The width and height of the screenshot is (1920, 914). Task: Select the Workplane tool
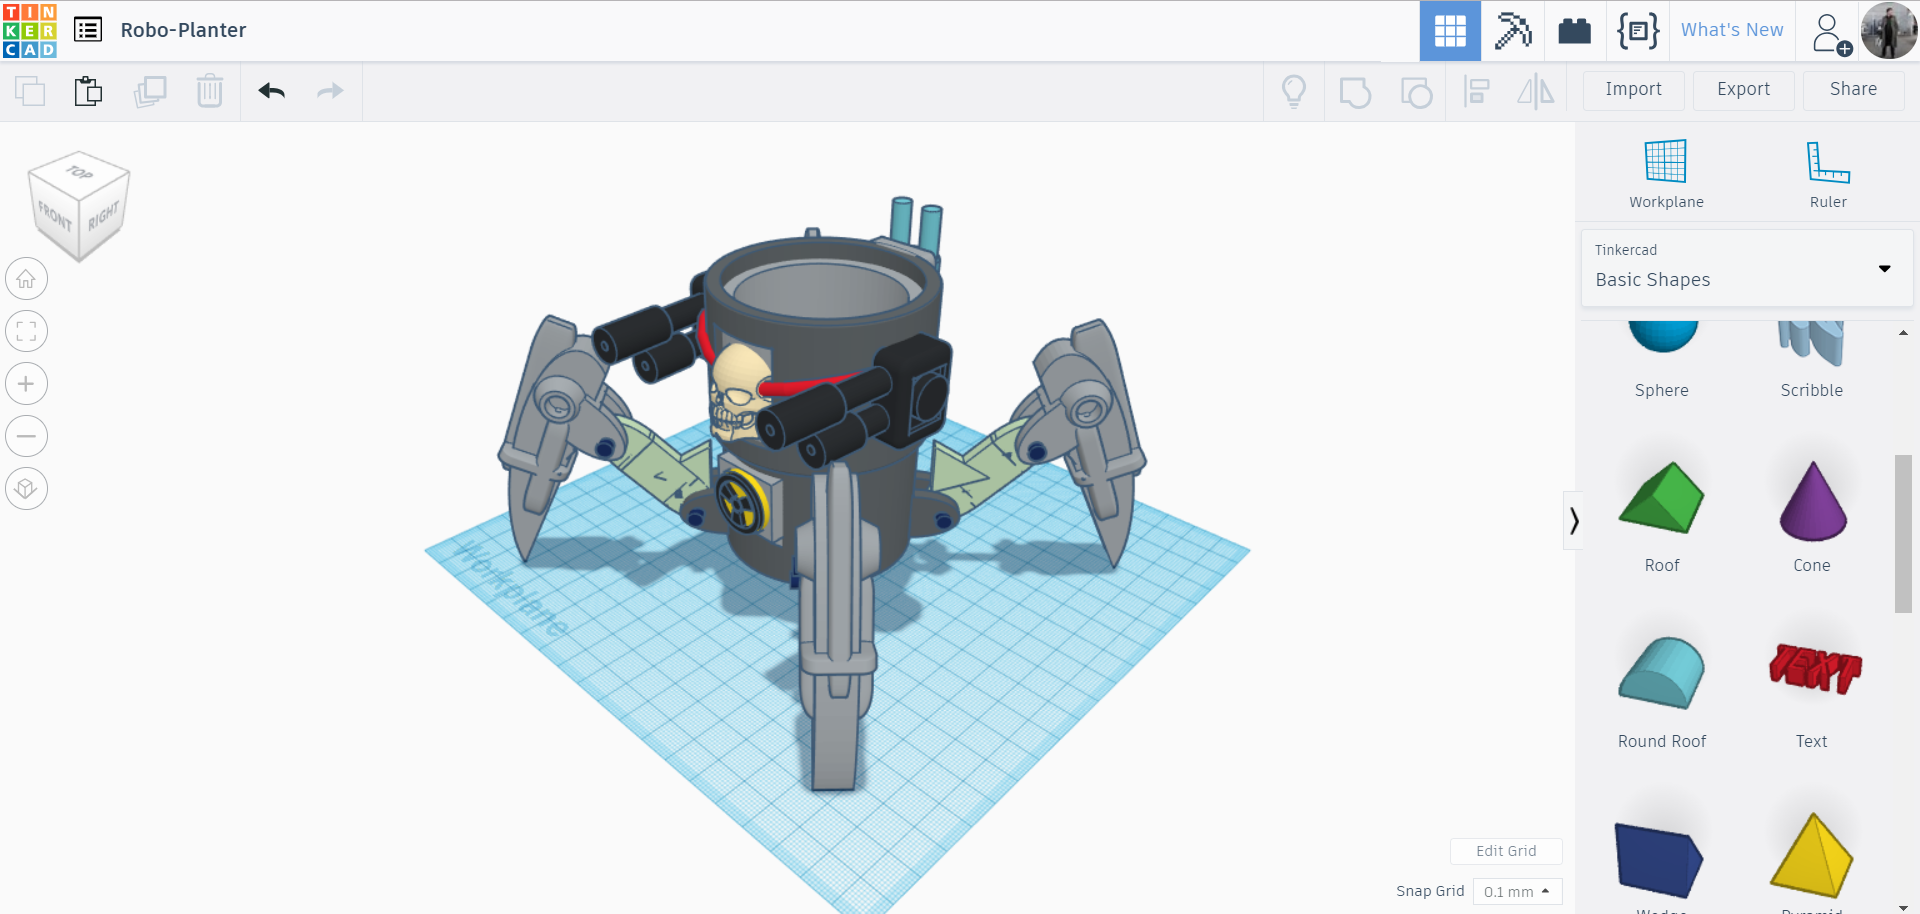click(1666, 174)
